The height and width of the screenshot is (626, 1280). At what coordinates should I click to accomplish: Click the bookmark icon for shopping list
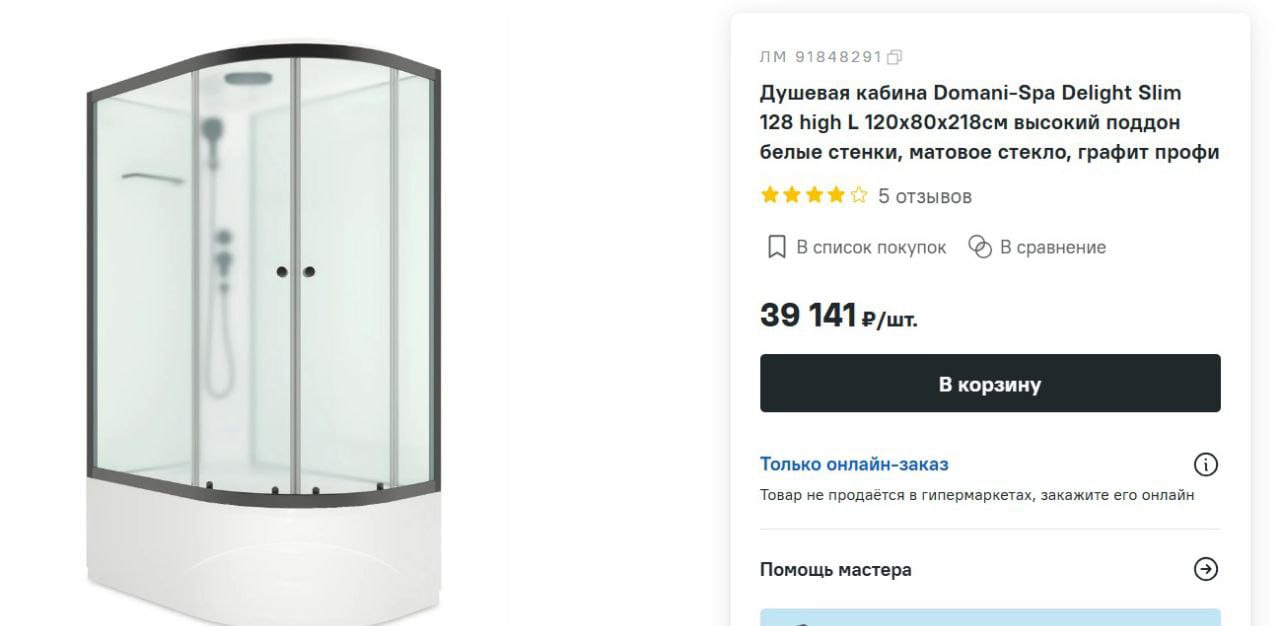[x=776, y=247]
